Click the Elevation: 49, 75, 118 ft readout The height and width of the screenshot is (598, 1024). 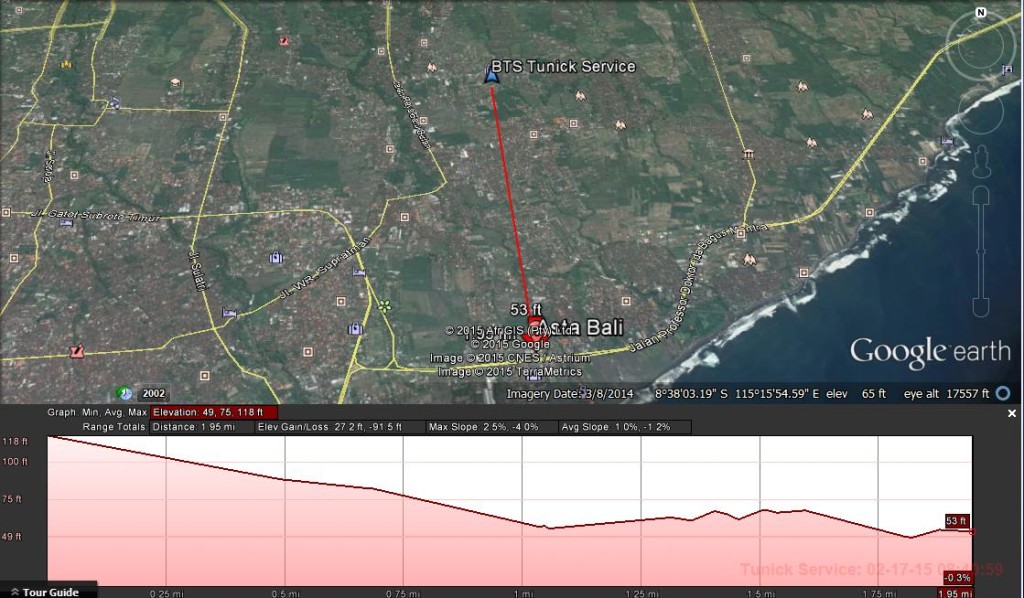[x=214, y=412]
